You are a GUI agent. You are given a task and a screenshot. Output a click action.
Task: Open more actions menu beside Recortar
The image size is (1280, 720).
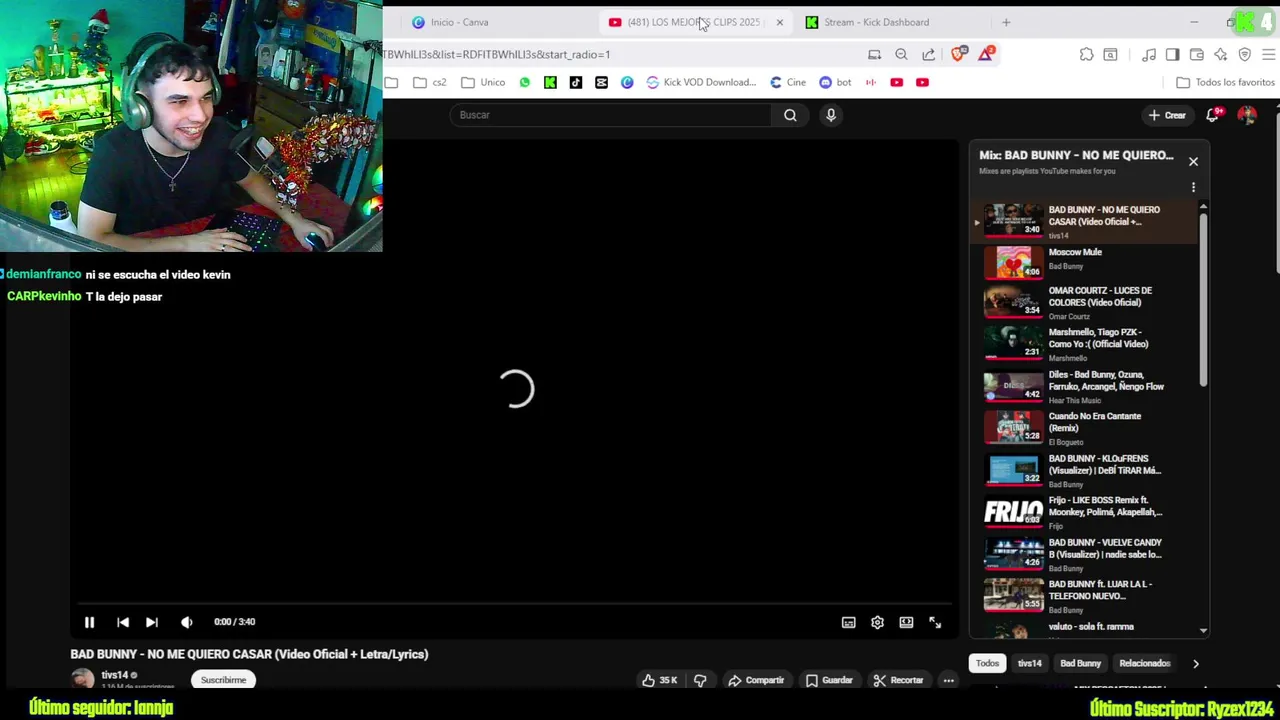948,680
